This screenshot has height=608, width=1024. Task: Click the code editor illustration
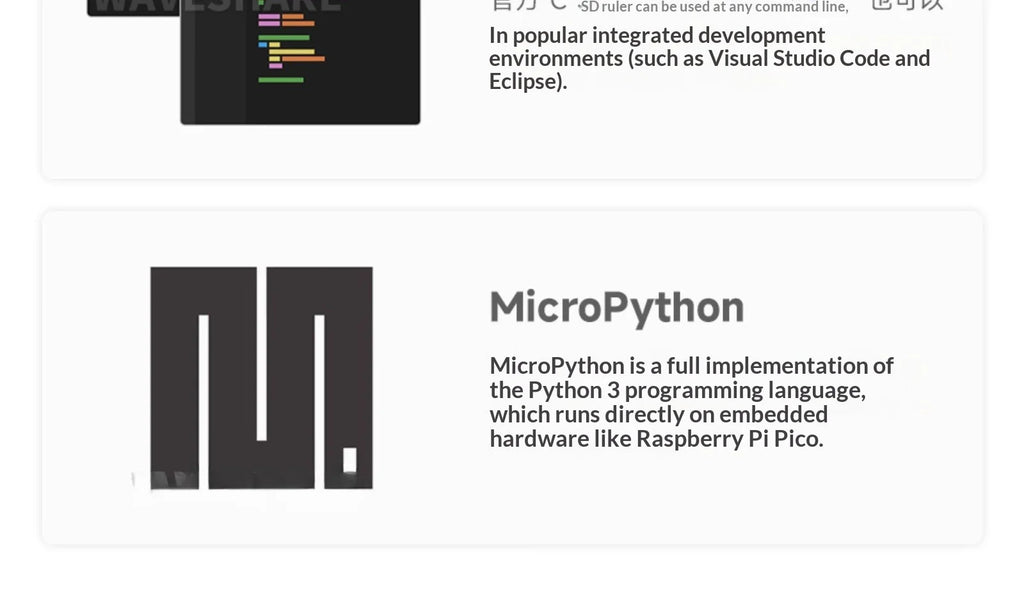pos(254,61)
